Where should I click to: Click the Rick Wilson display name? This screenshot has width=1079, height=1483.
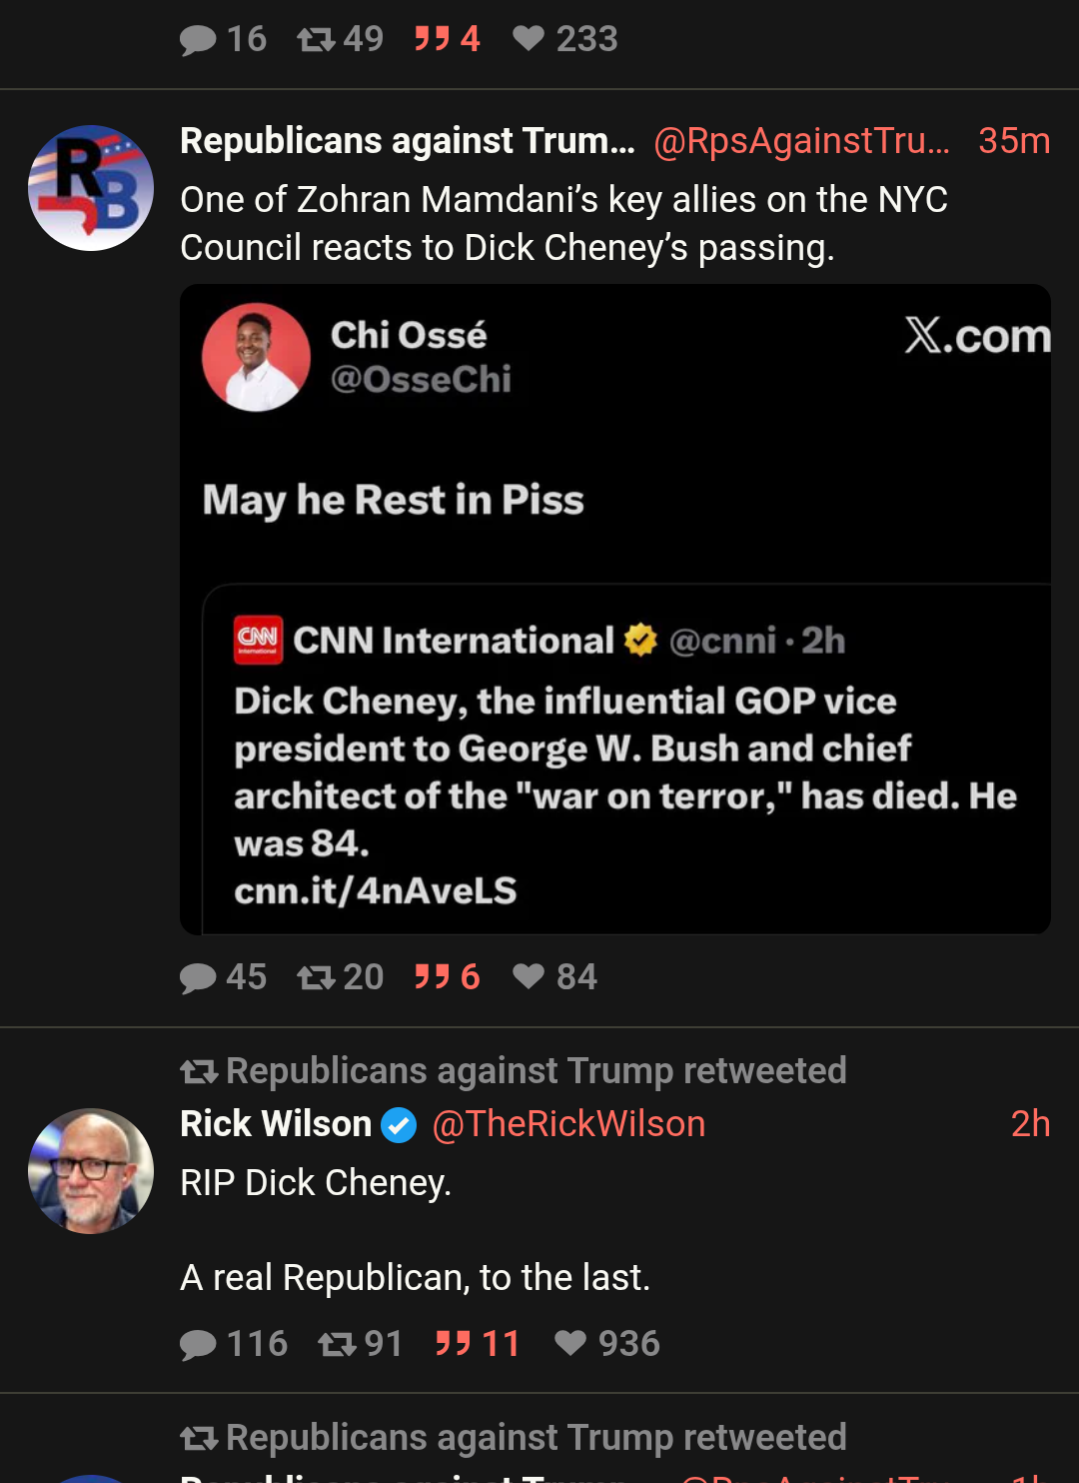[x=276, y=1124]
